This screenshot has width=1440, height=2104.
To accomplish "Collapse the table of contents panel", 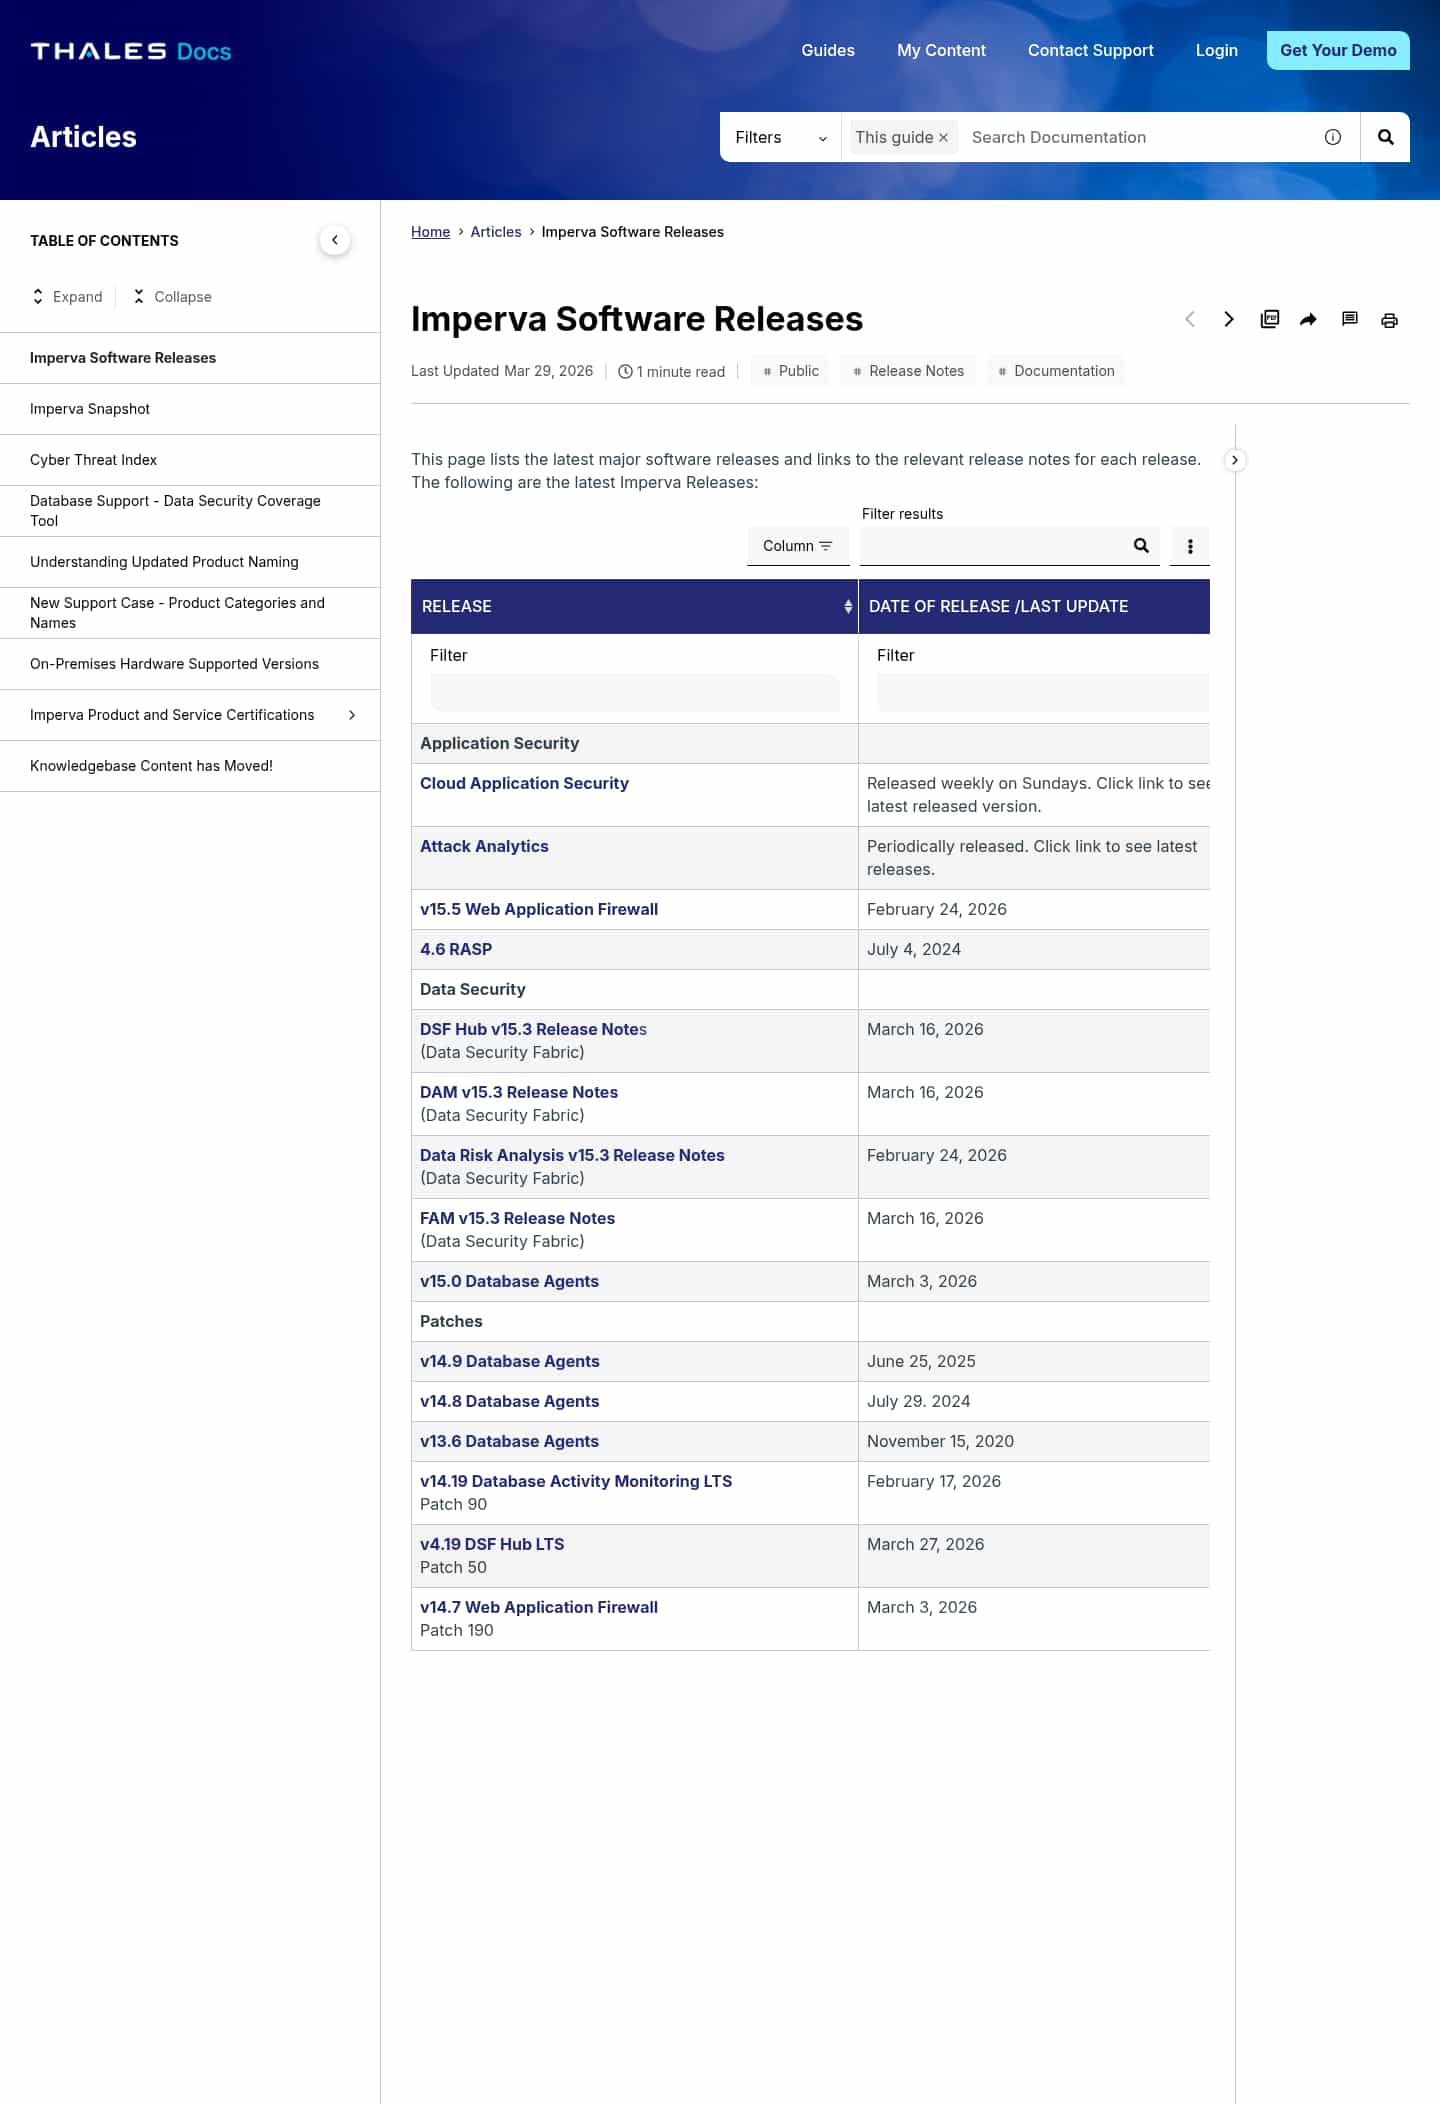I will 335,240.
